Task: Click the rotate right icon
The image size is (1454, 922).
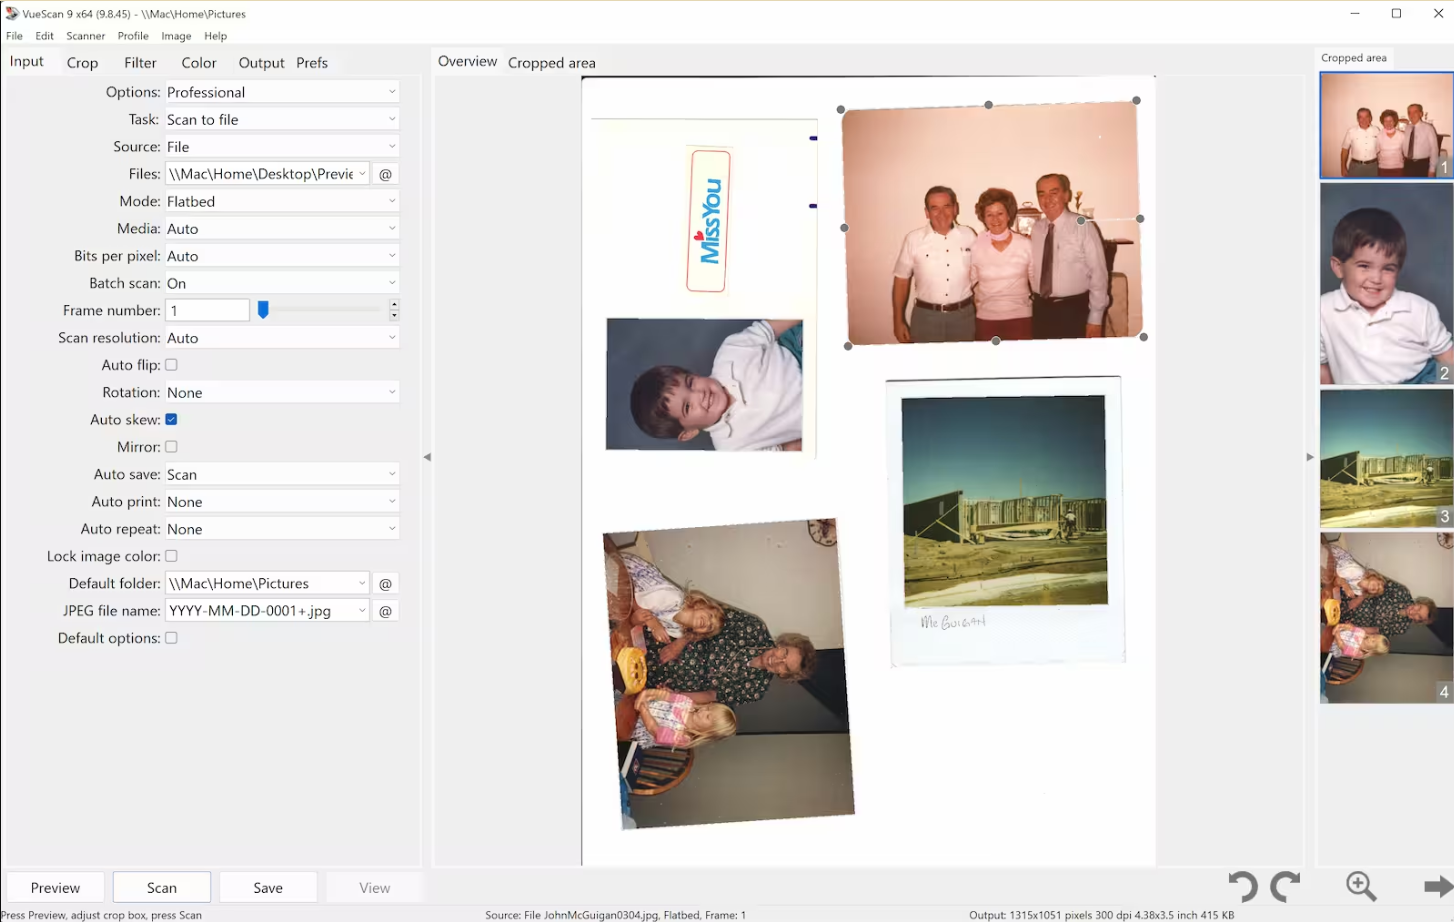Action: tap(1285, 886)
